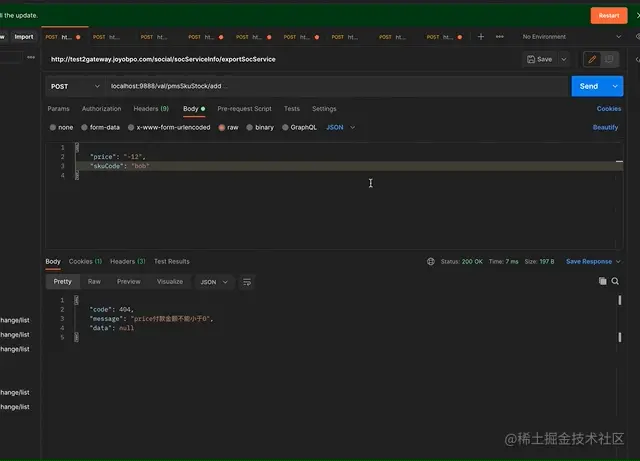Open the response Cookies (1) tab
The height and width of the screenshot is (461, 640).
(x=85, y=261)
